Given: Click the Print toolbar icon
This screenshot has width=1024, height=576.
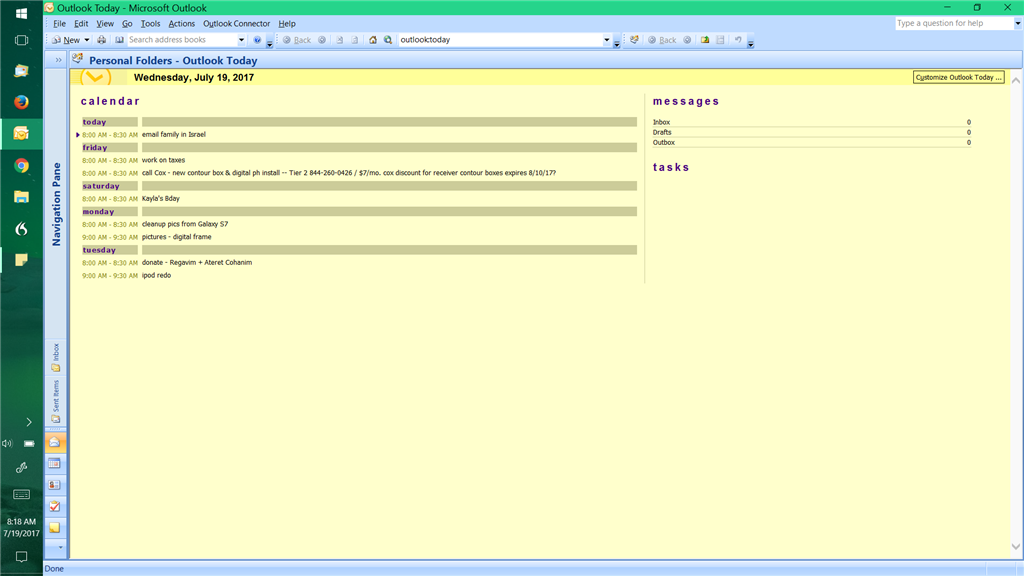Looking at the screenshot, I should click(x=101, y=40).
